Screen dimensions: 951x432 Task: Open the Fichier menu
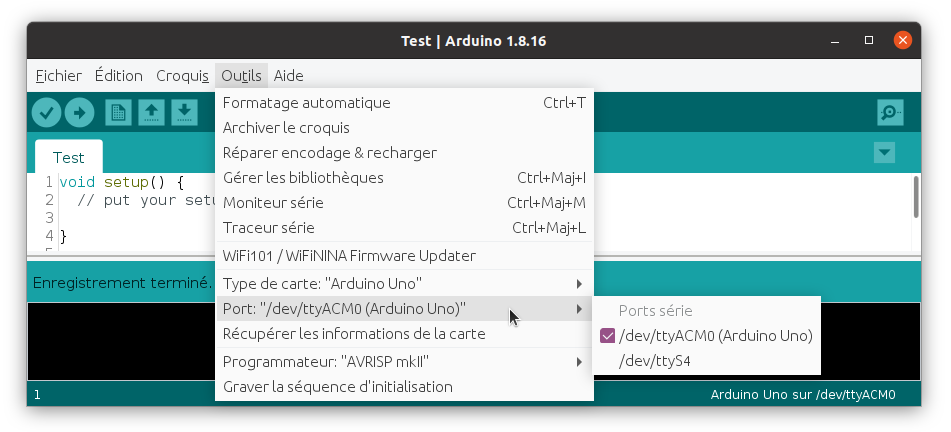click(x=59, y=76)
